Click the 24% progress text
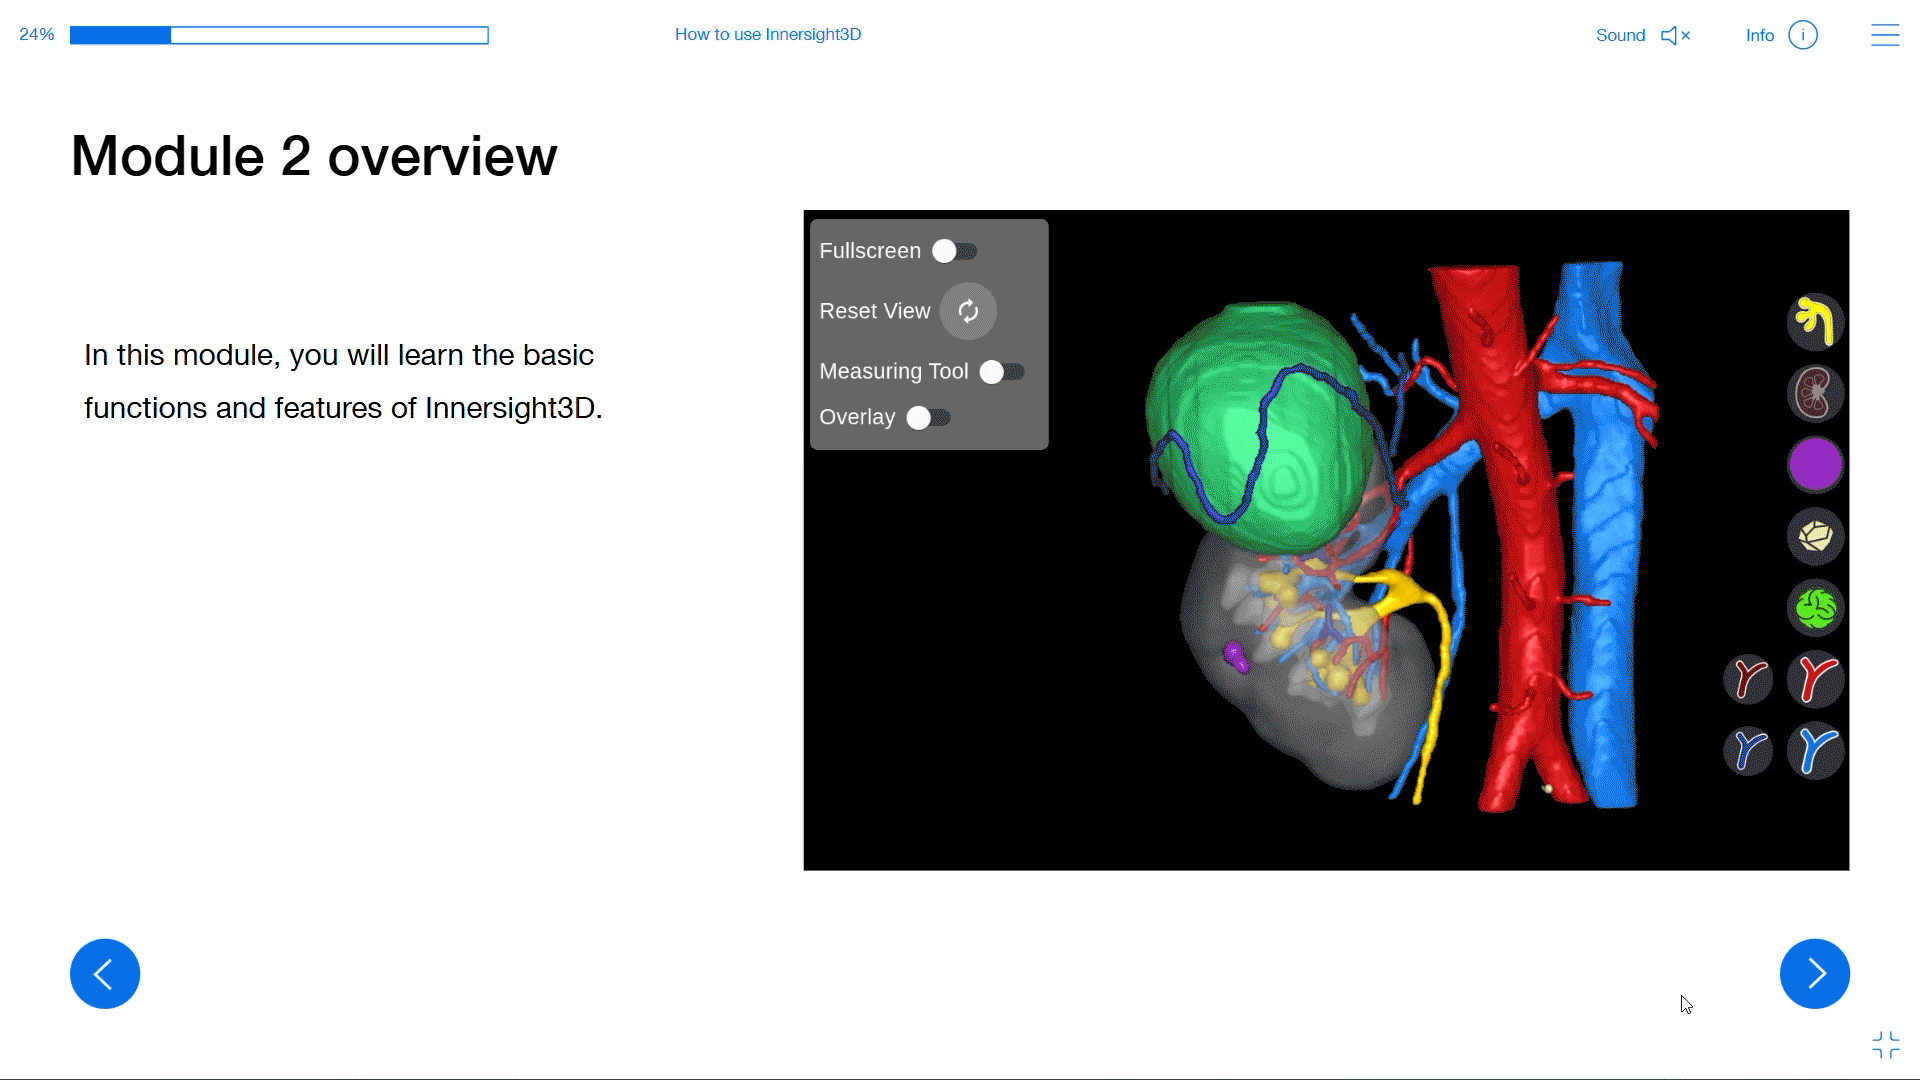The height and width of the screenshot is (1080, 1920). pos(37,35)
